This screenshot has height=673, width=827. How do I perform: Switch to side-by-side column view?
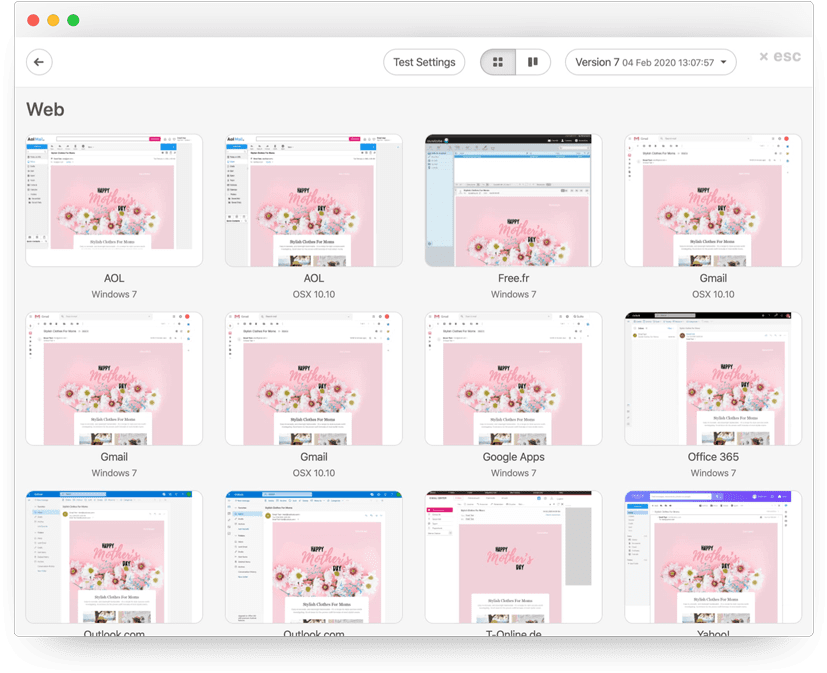point(532,62)
